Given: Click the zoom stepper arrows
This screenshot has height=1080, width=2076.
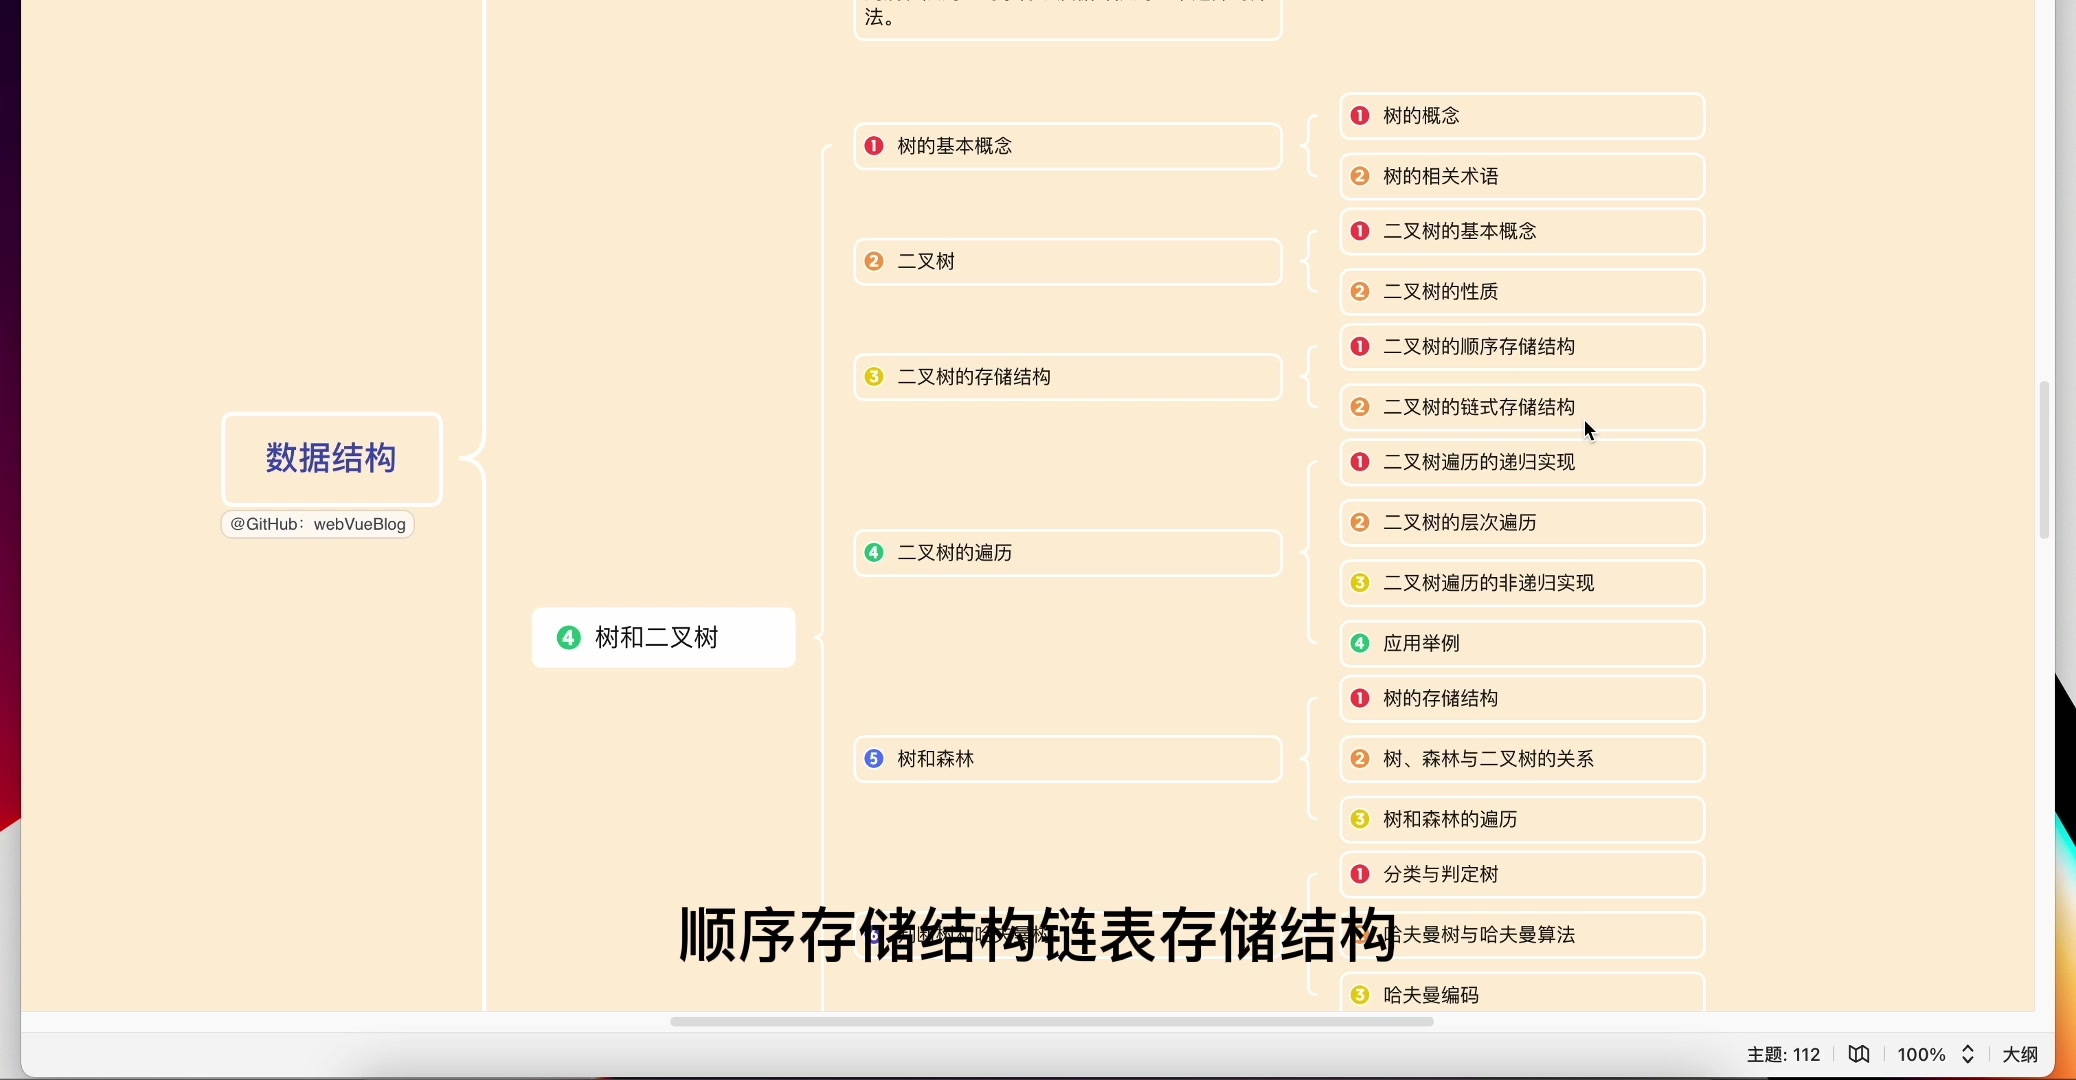Looking at the screenshot, I should pos(1968,1055).
